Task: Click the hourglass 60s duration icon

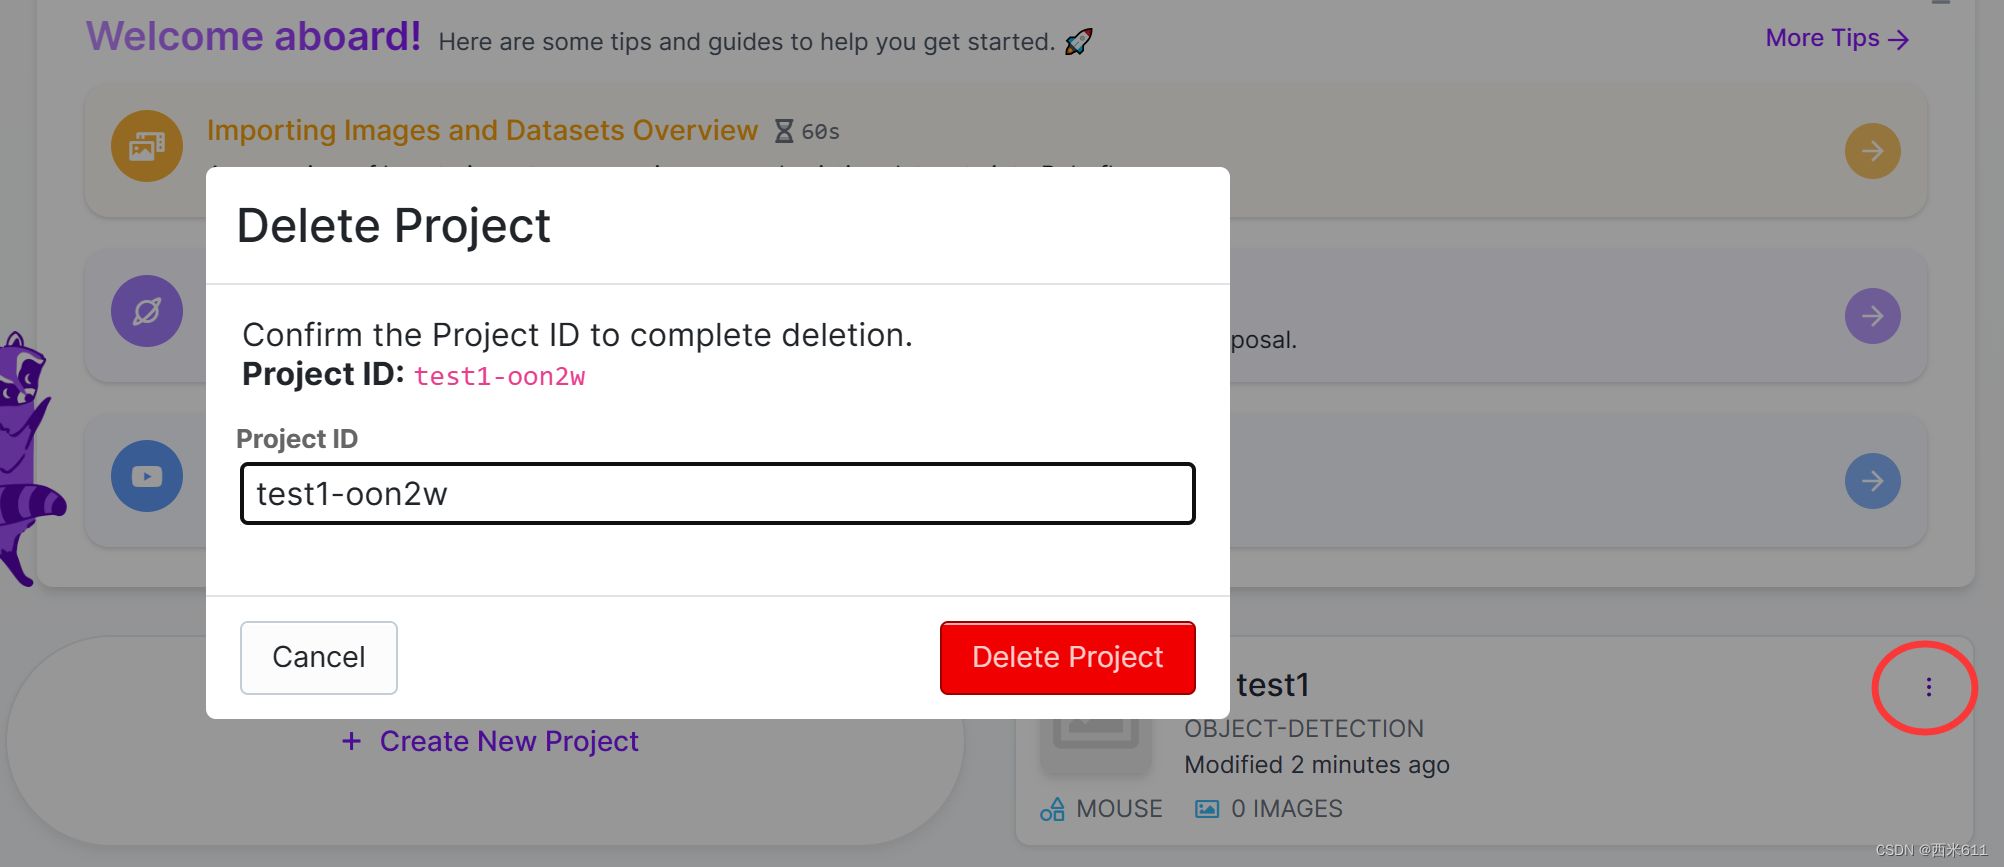Action: [784, 131]
